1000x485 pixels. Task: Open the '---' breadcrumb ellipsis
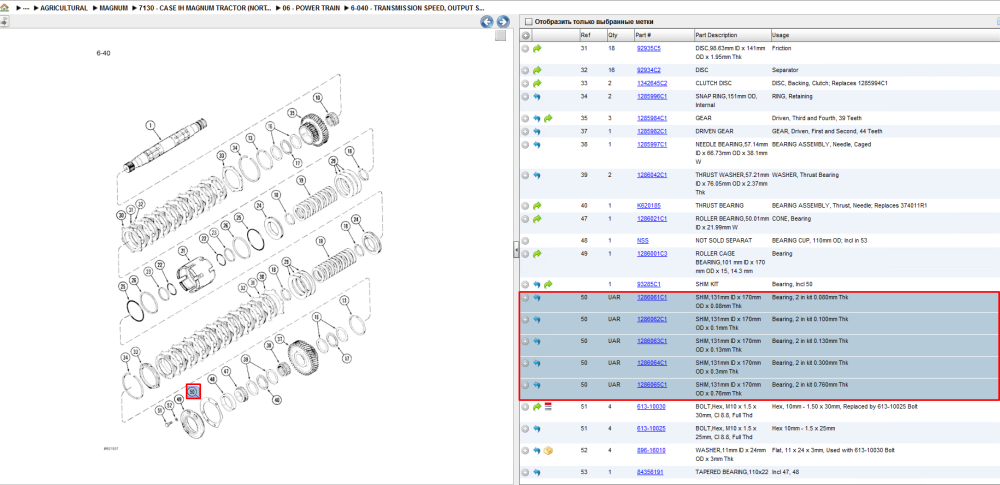tap(26, 8)
